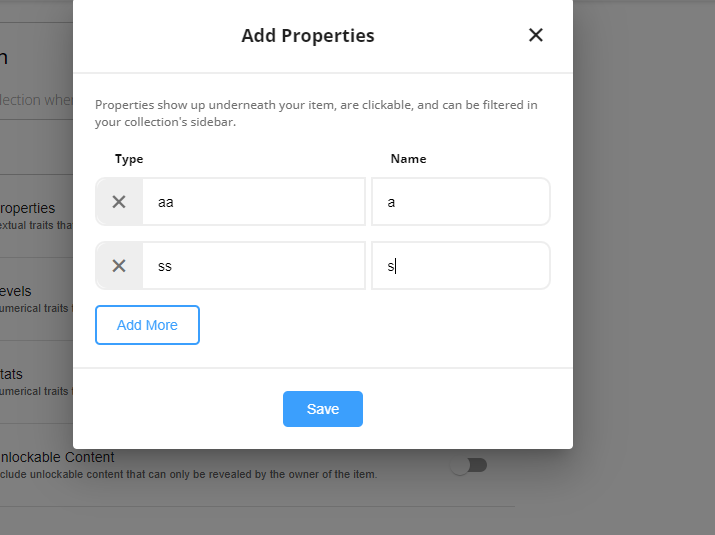Click the Unlockable Content heading
The height and width of the screenshot is (535, 715).
click(x=57, y=457)
